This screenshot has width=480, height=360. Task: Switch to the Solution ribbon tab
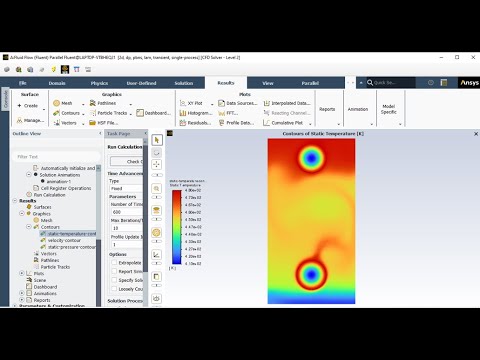(184, 83)
